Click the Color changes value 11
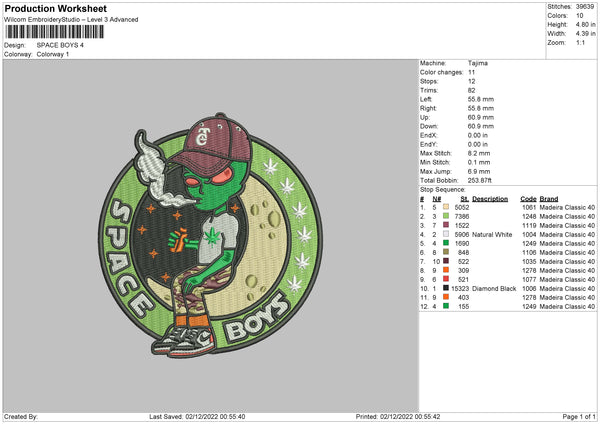The height and width of the screenshot is (424, 600). tap(471, 72)
